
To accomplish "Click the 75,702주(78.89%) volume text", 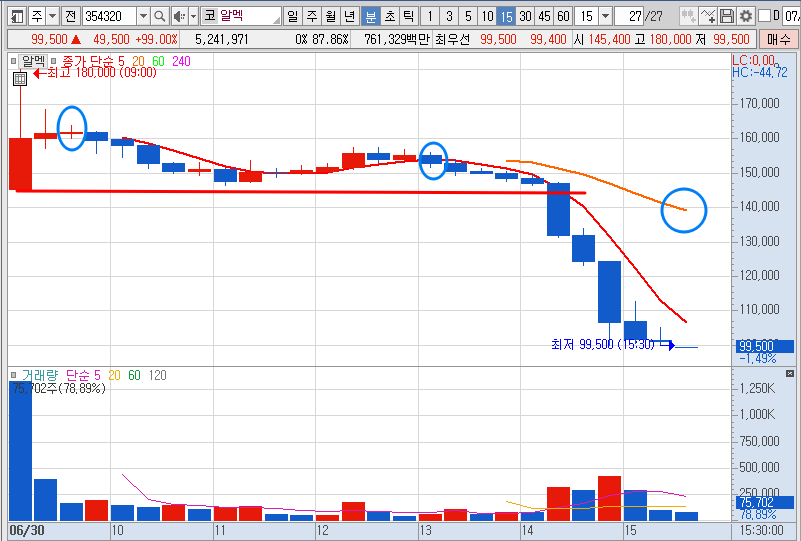I will coord(59,389).
